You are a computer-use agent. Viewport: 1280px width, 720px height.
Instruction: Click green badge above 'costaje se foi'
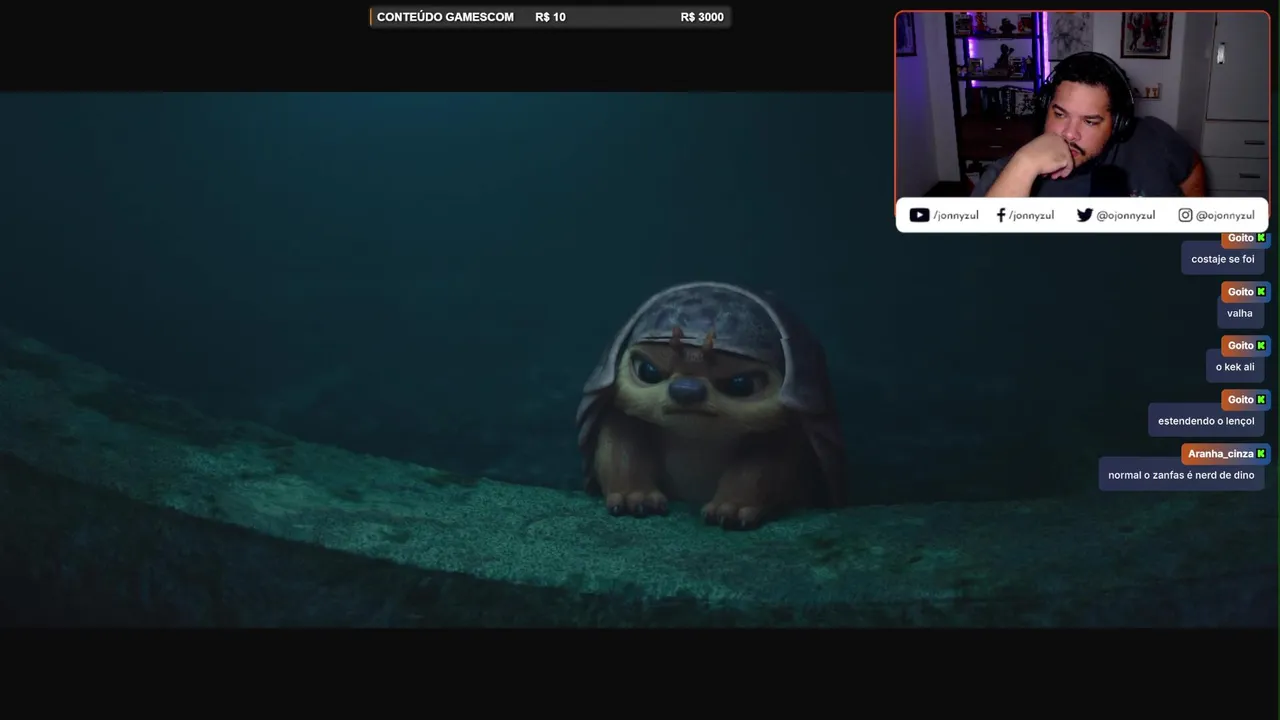(x=1261, y=238)
